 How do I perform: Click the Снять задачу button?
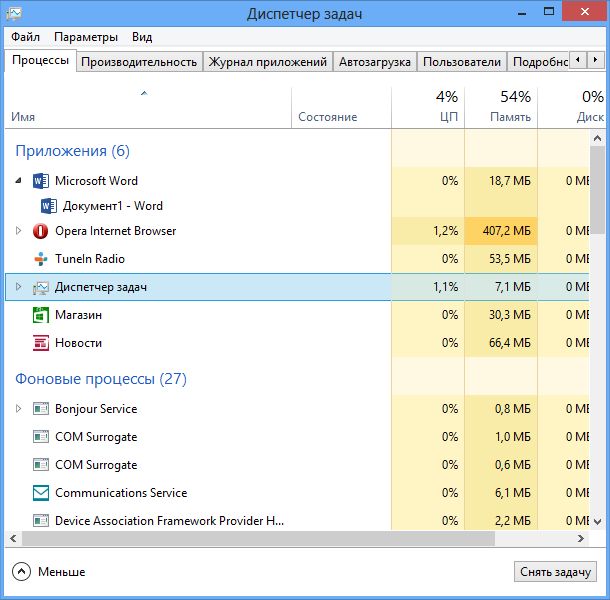click(557, 572)
